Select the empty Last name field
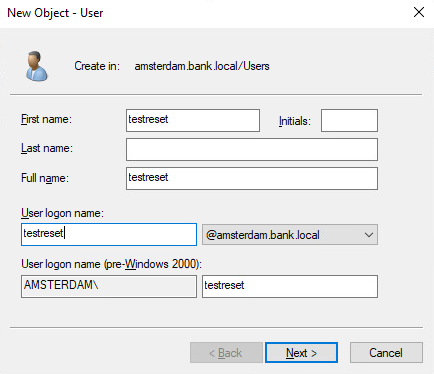This screenshot has height=374, width=434. pos(252,149)
